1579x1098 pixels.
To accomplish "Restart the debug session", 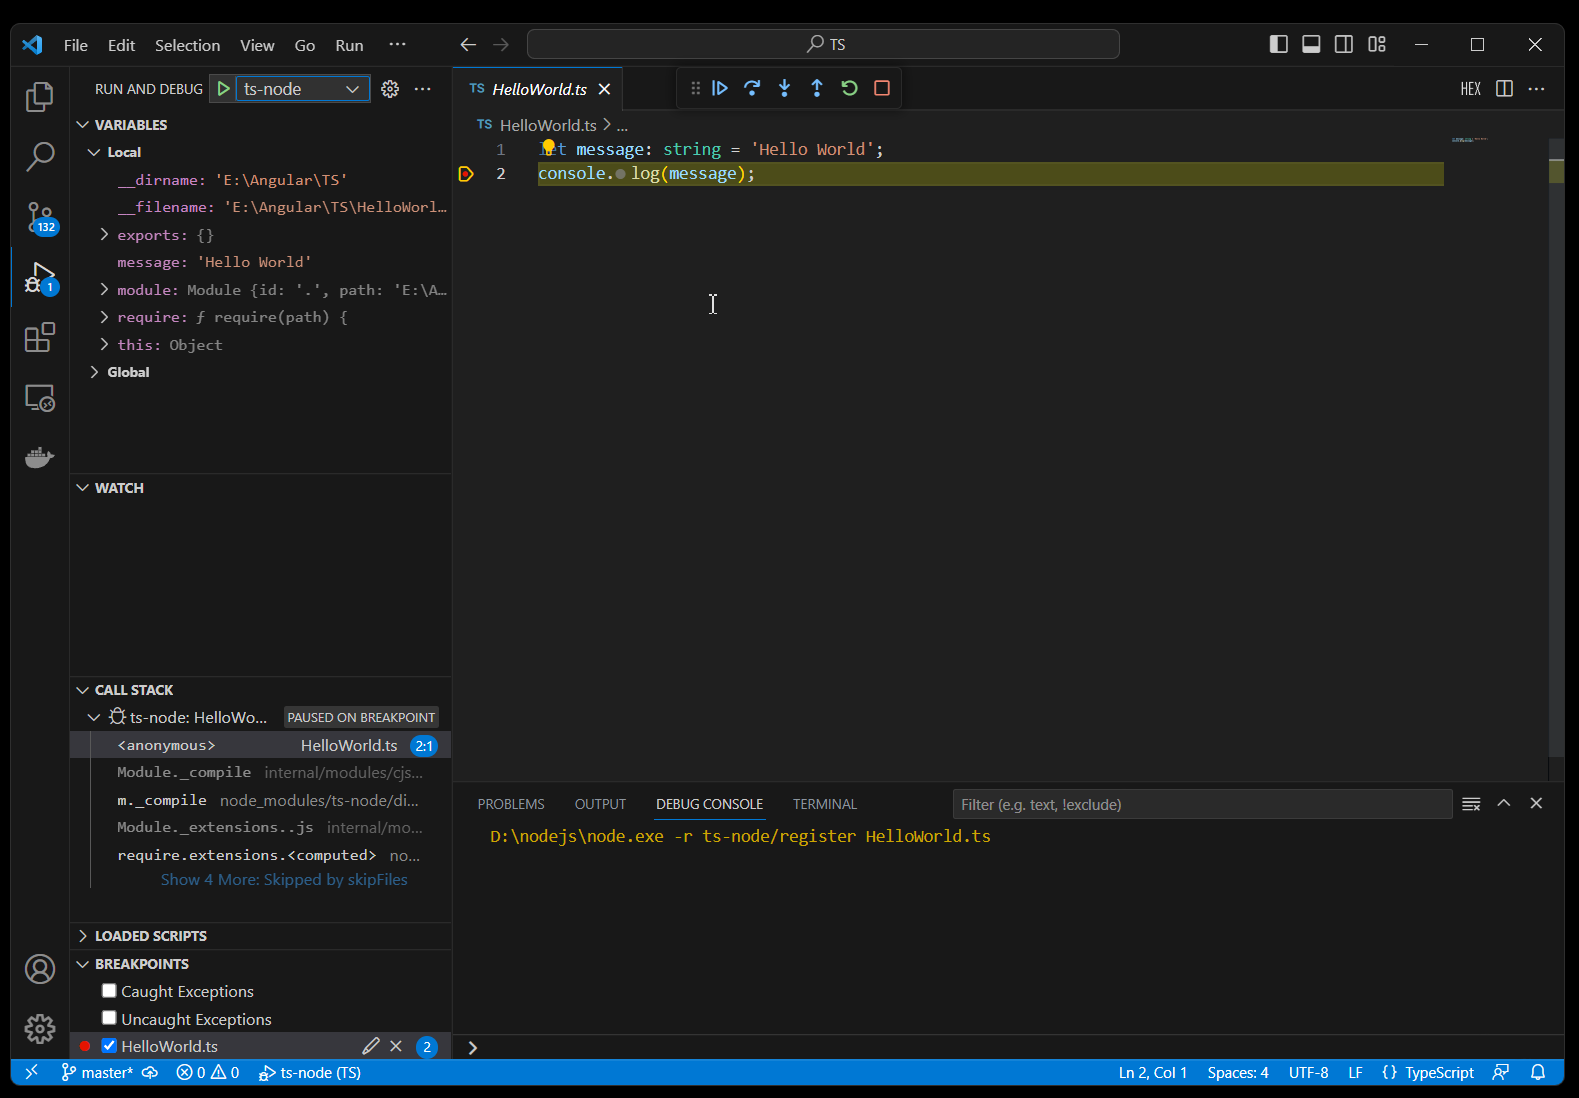I will click(x=849, y=88).
